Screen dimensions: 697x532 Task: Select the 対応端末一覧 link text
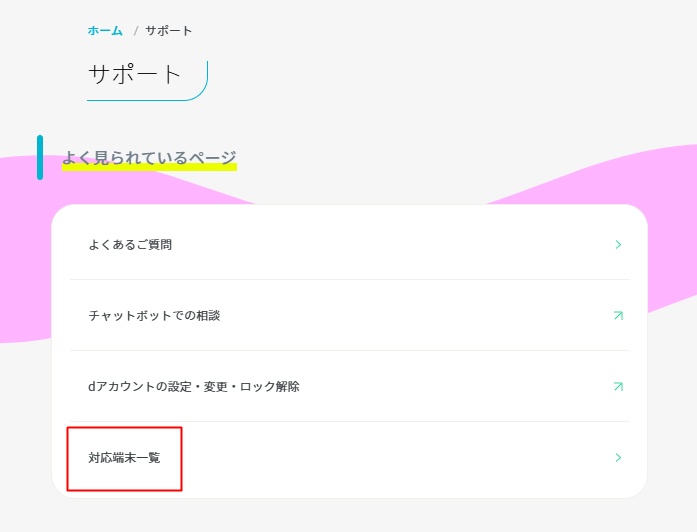pyautogui.click(x=124, y=457)
